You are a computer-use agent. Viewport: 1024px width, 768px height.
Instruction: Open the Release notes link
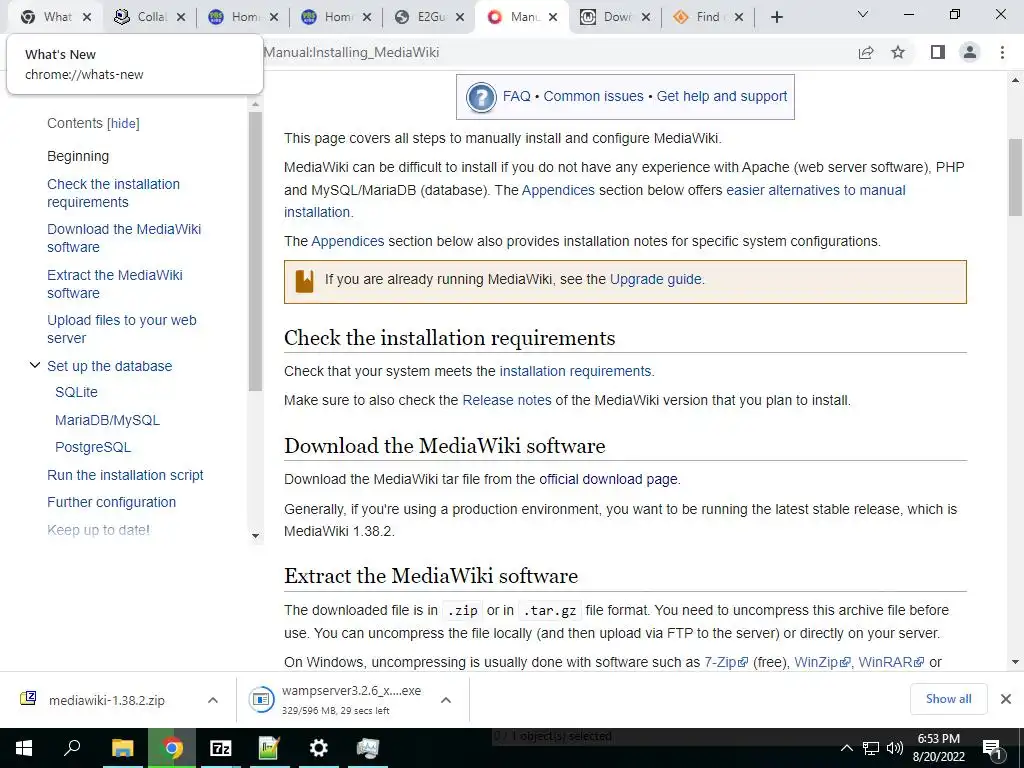(507, 400)
